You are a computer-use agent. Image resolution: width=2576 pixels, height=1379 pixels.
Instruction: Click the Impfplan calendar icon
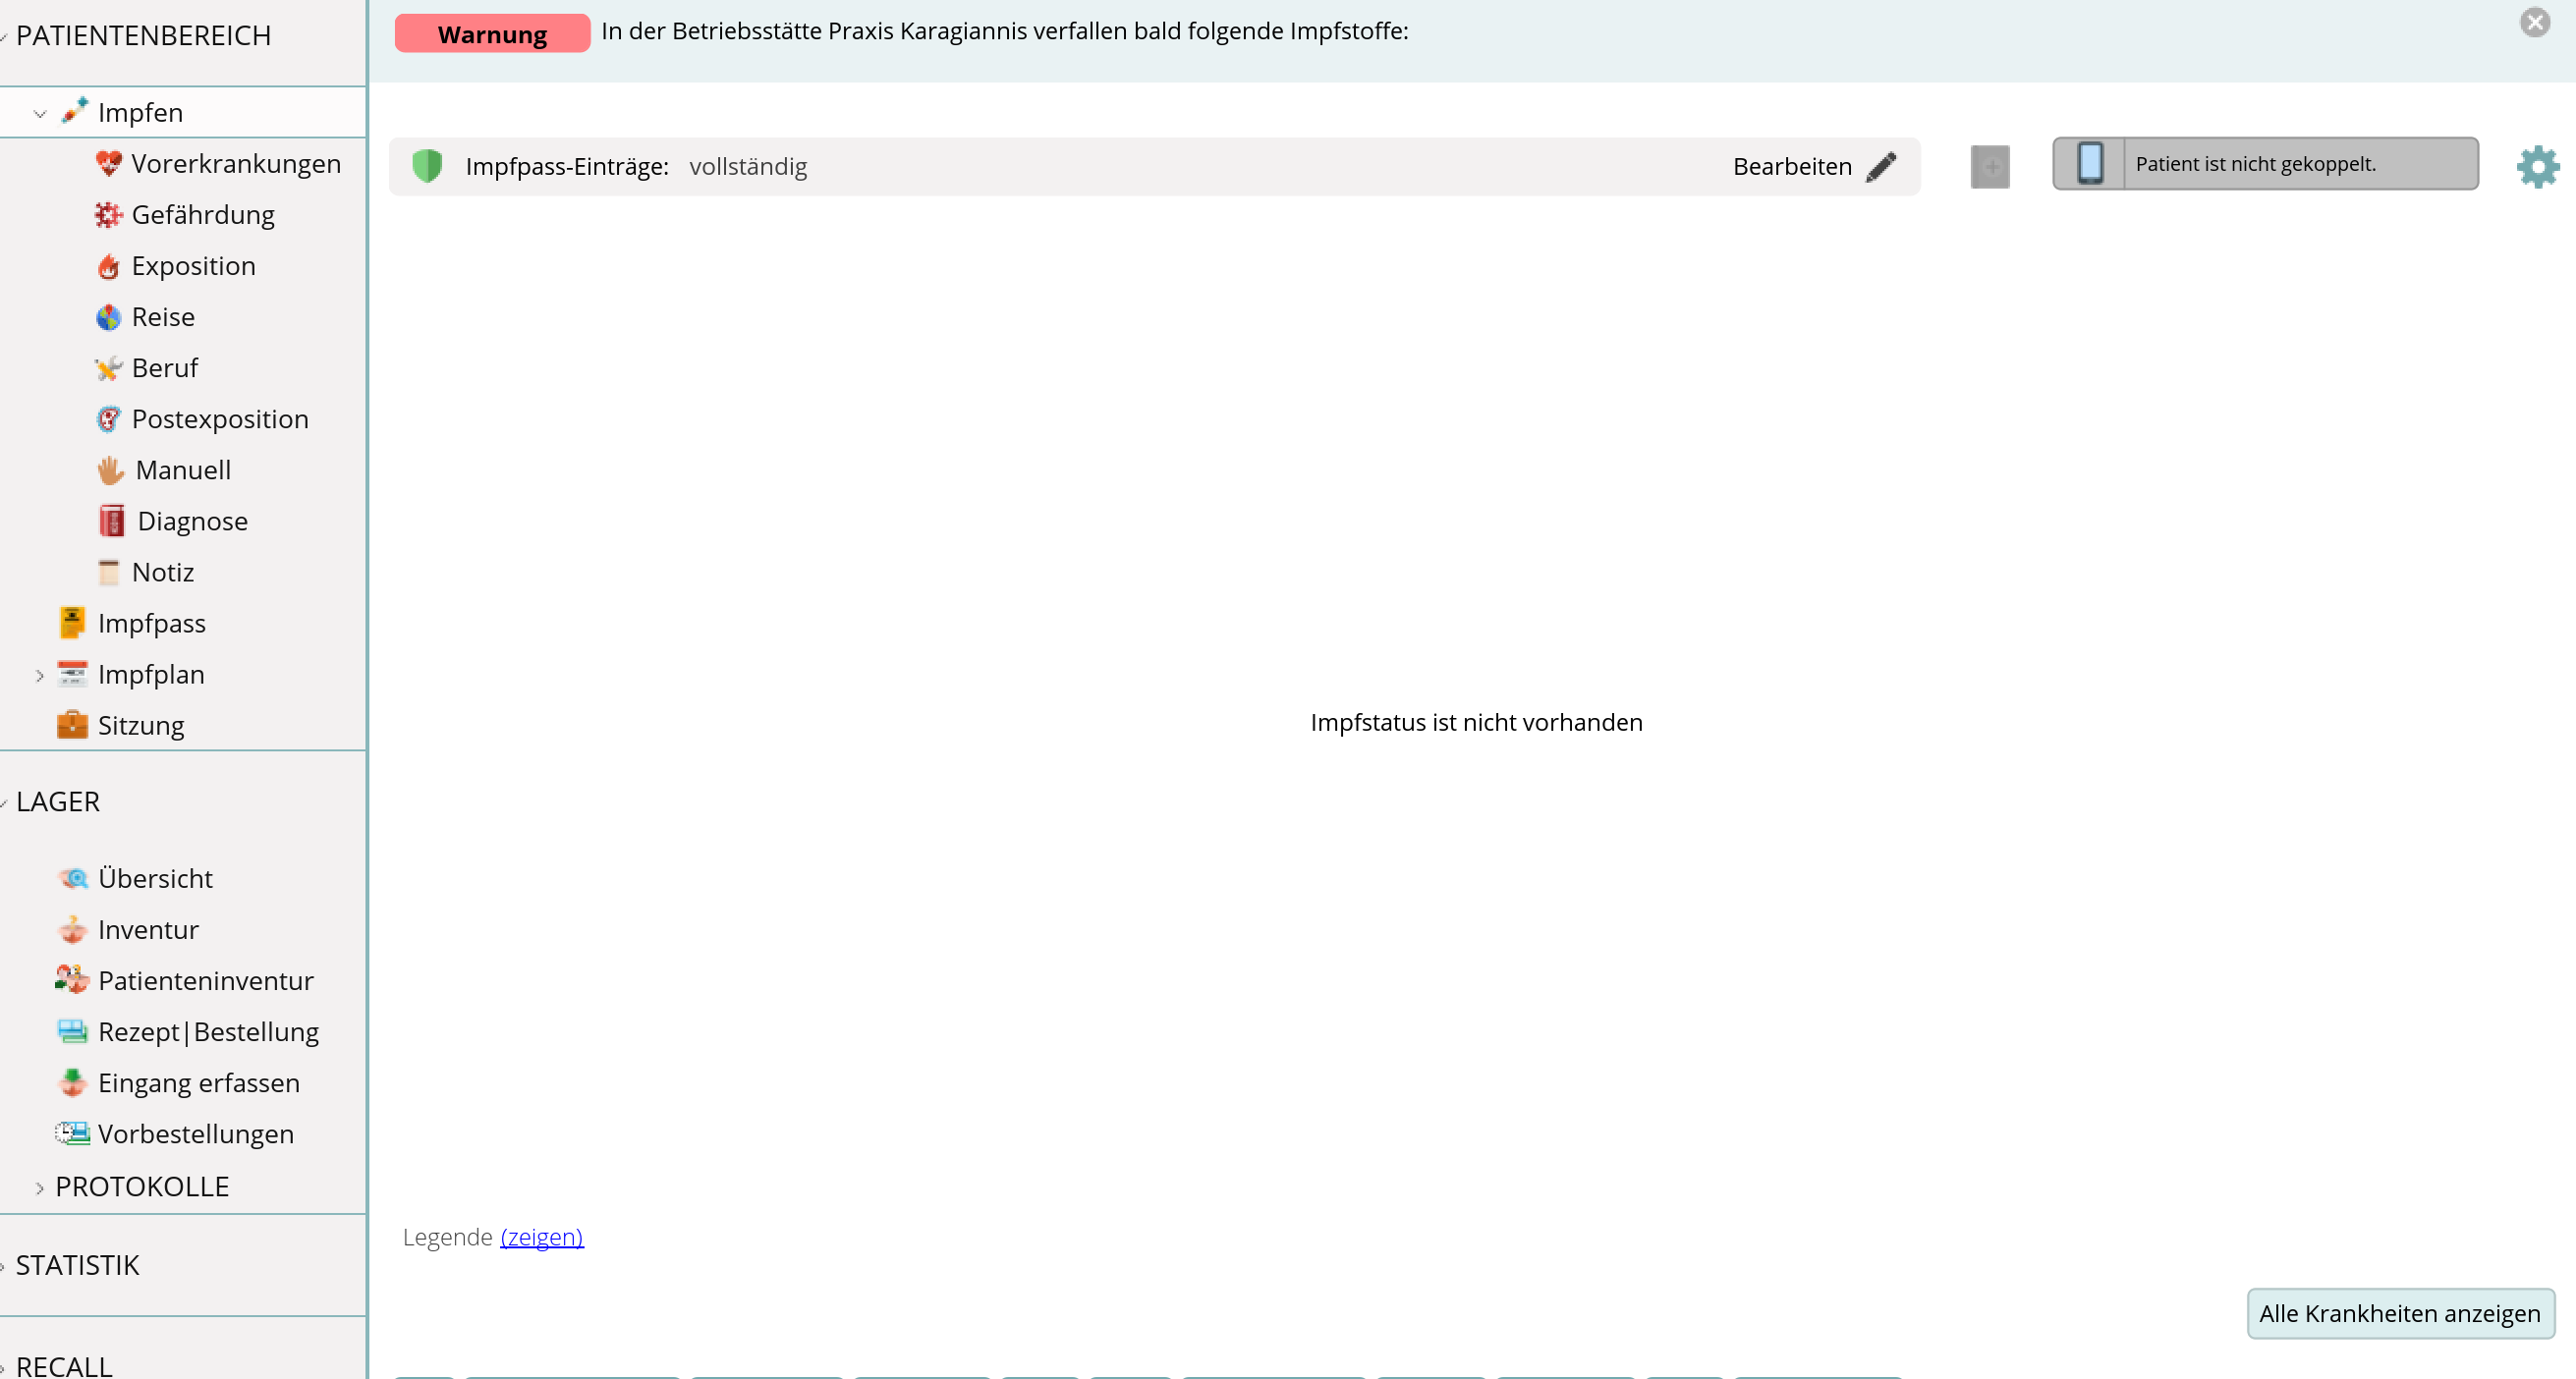72,674
